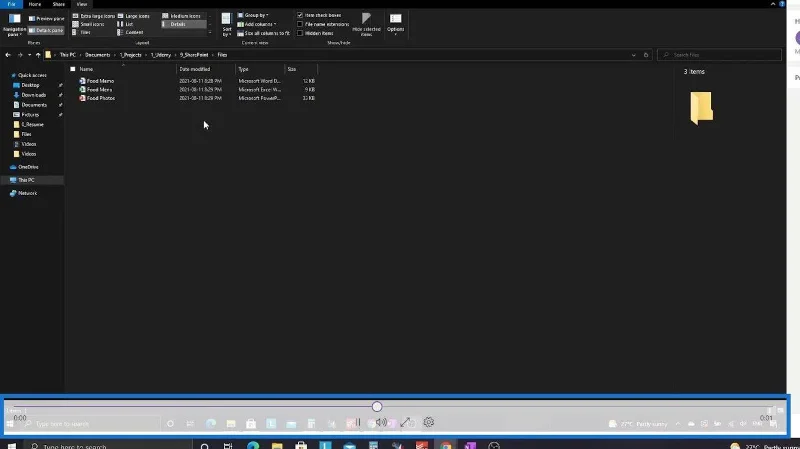Enable Hidden items checkbox

(300, 33)
